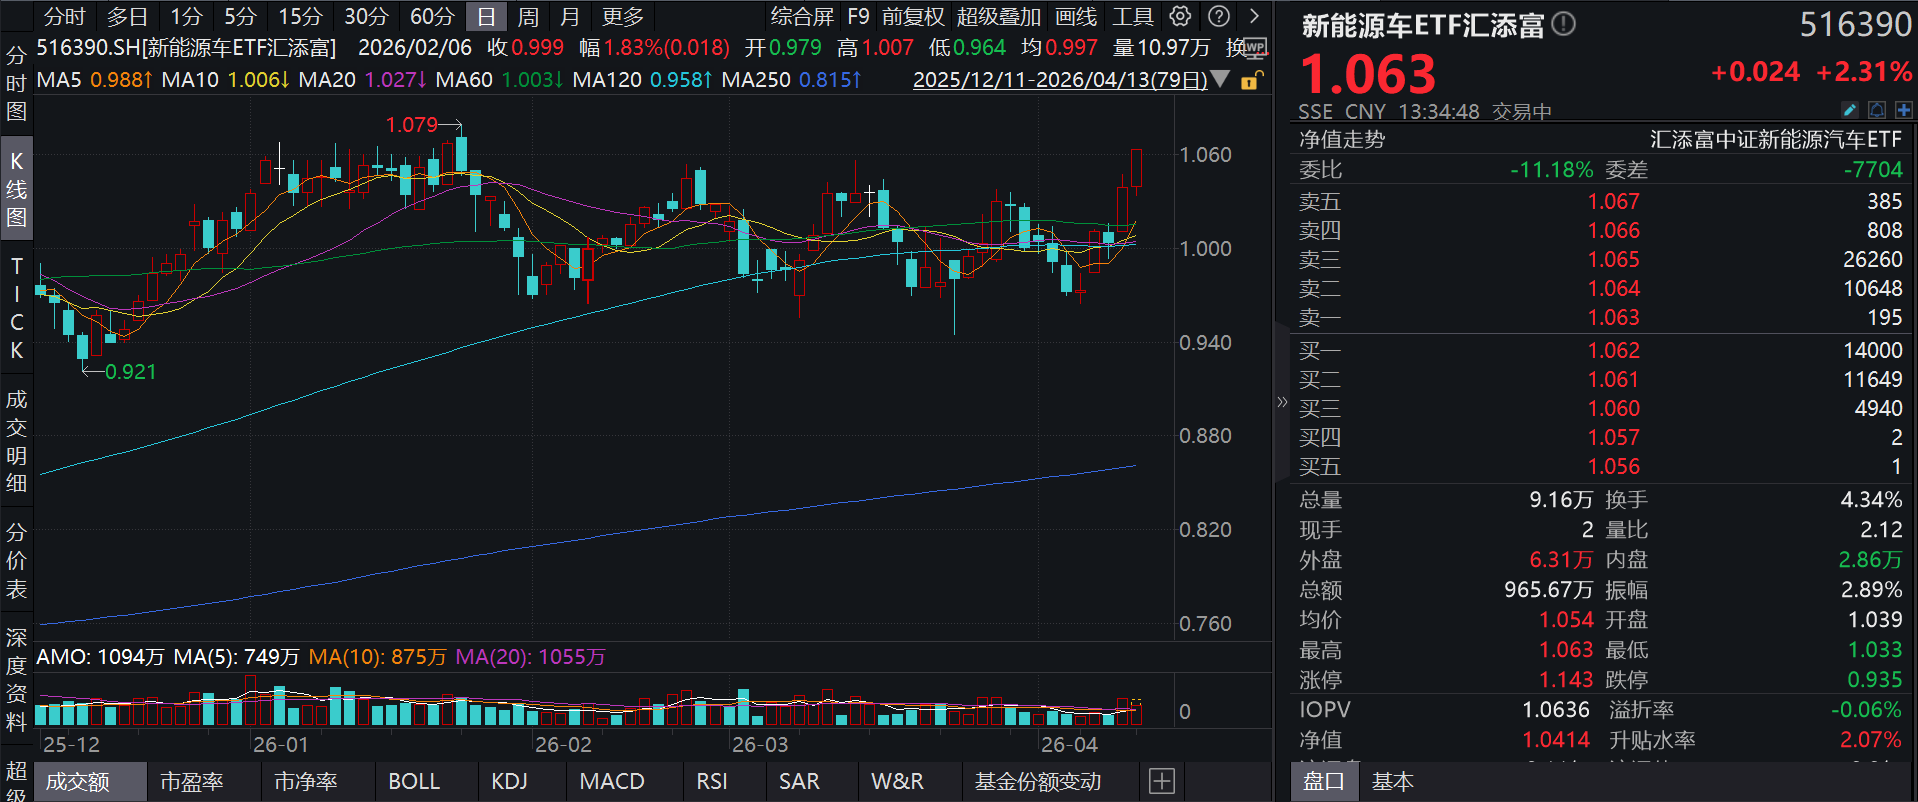This screenshot has width=1918, height=802.
Task: Open the 分时图 sidebar view
Action: pyautogui.click(x=16, y=83)
